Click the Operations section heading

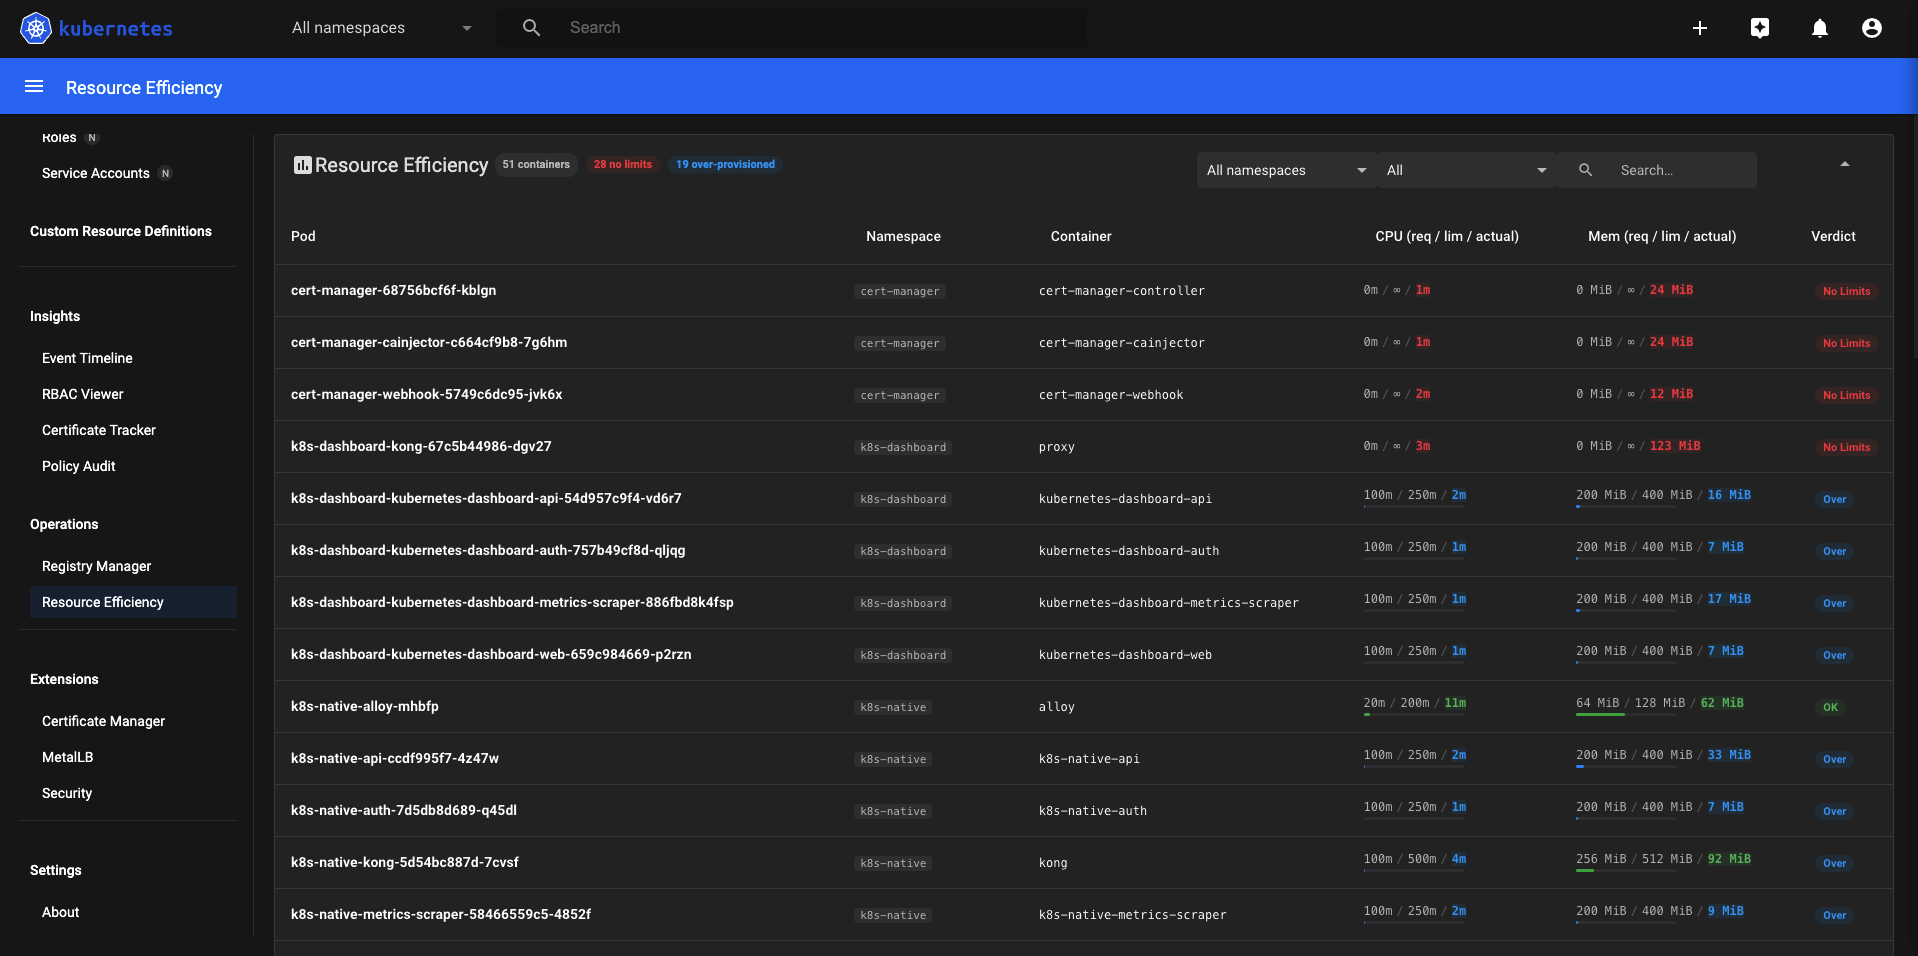(x=64, y=524)
